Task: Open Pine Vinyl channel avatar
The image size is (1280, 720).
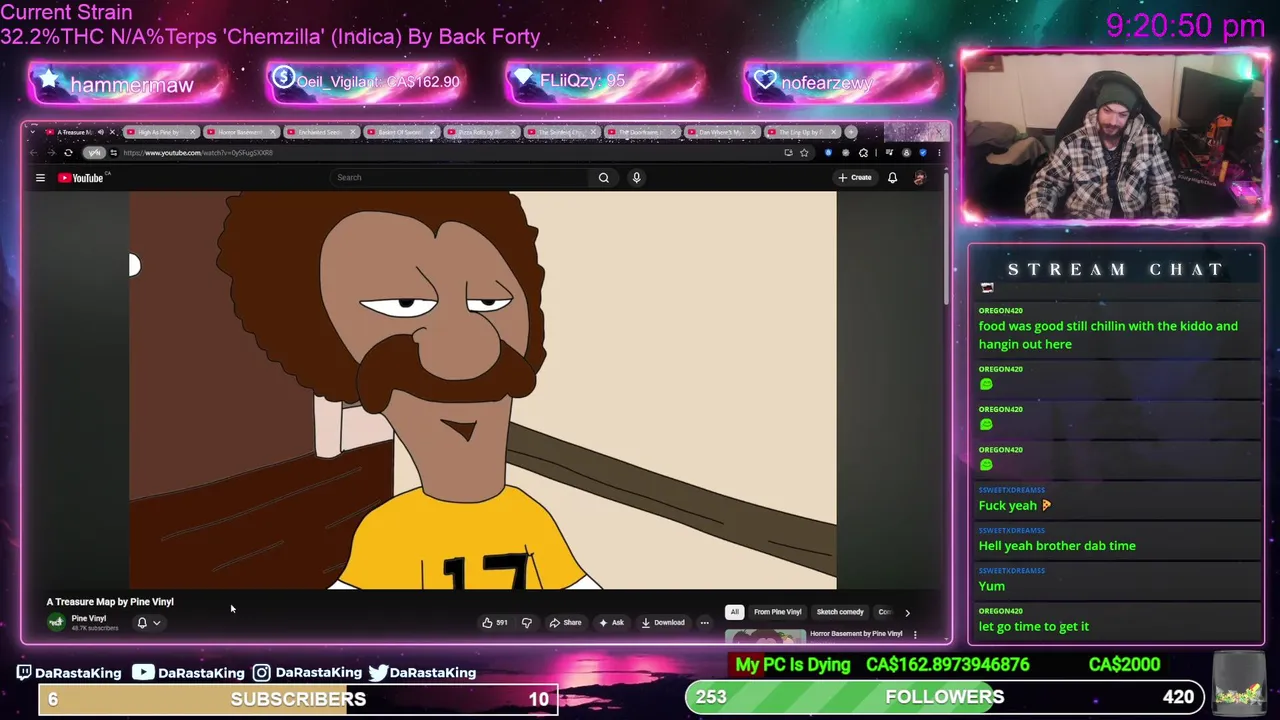Action: (x=56, y=622)
